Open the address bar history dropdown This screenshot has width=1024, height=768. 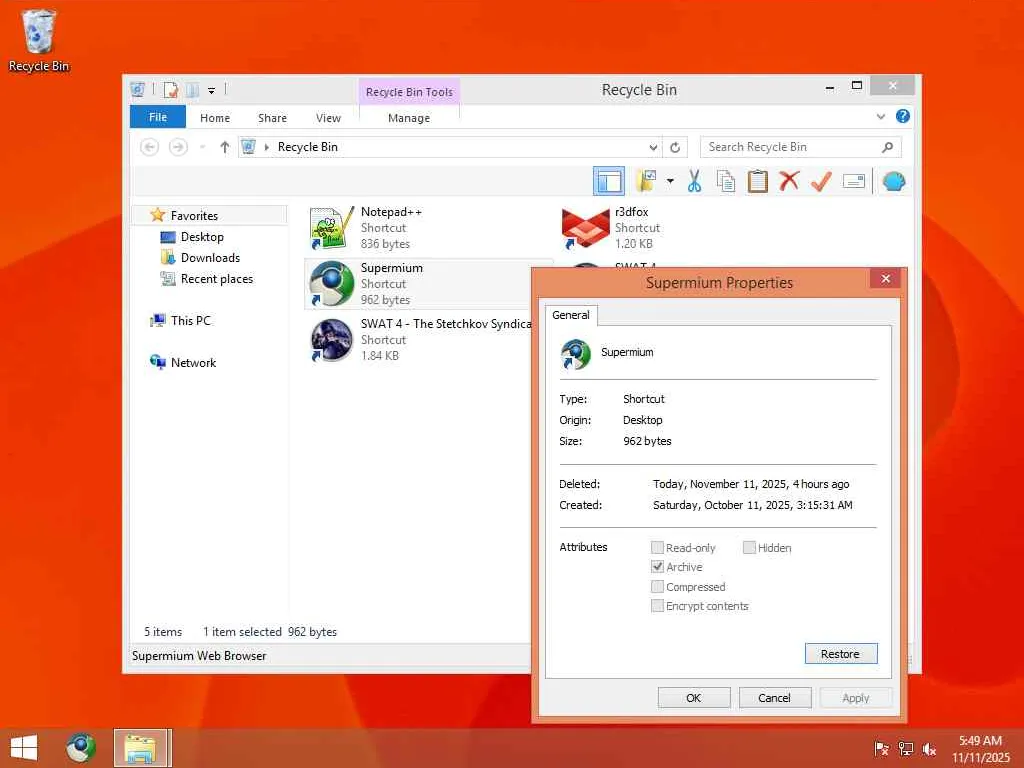click(653, 148)
